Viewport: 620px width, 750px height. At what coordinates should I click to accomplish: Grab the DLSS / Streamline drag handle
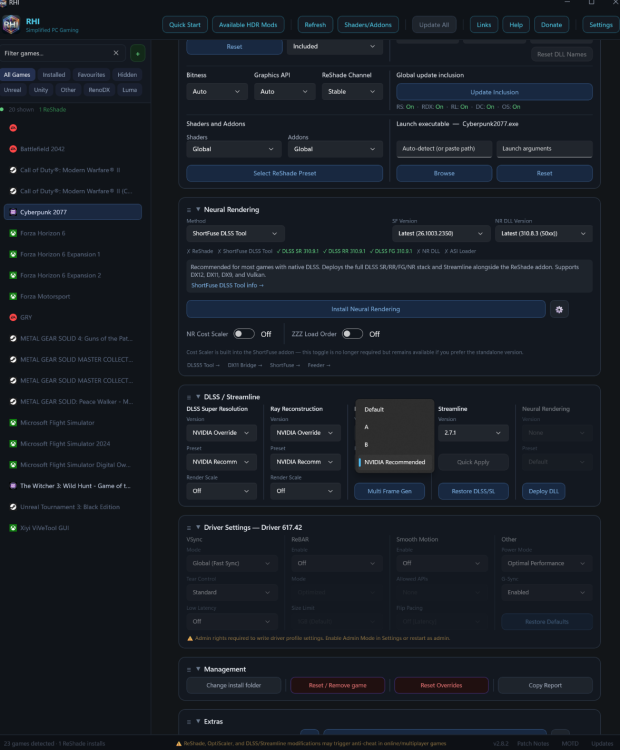coord(189,397)
